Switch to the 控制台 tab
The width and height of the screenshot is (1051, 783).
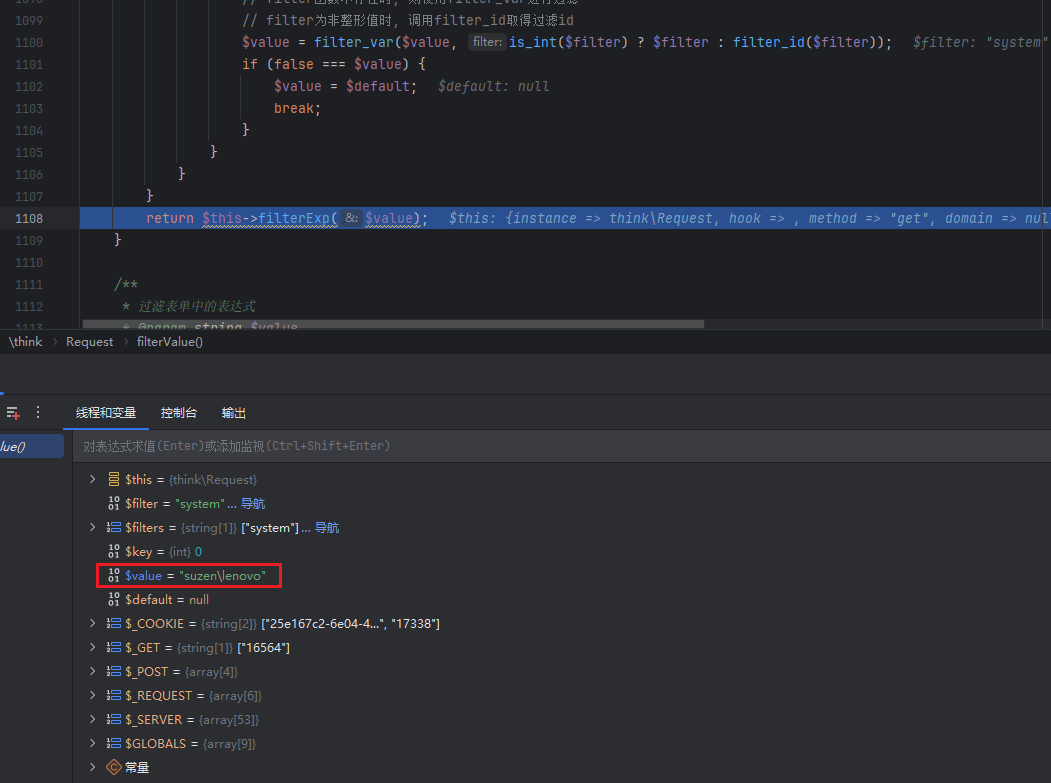[x=179, y=413]
